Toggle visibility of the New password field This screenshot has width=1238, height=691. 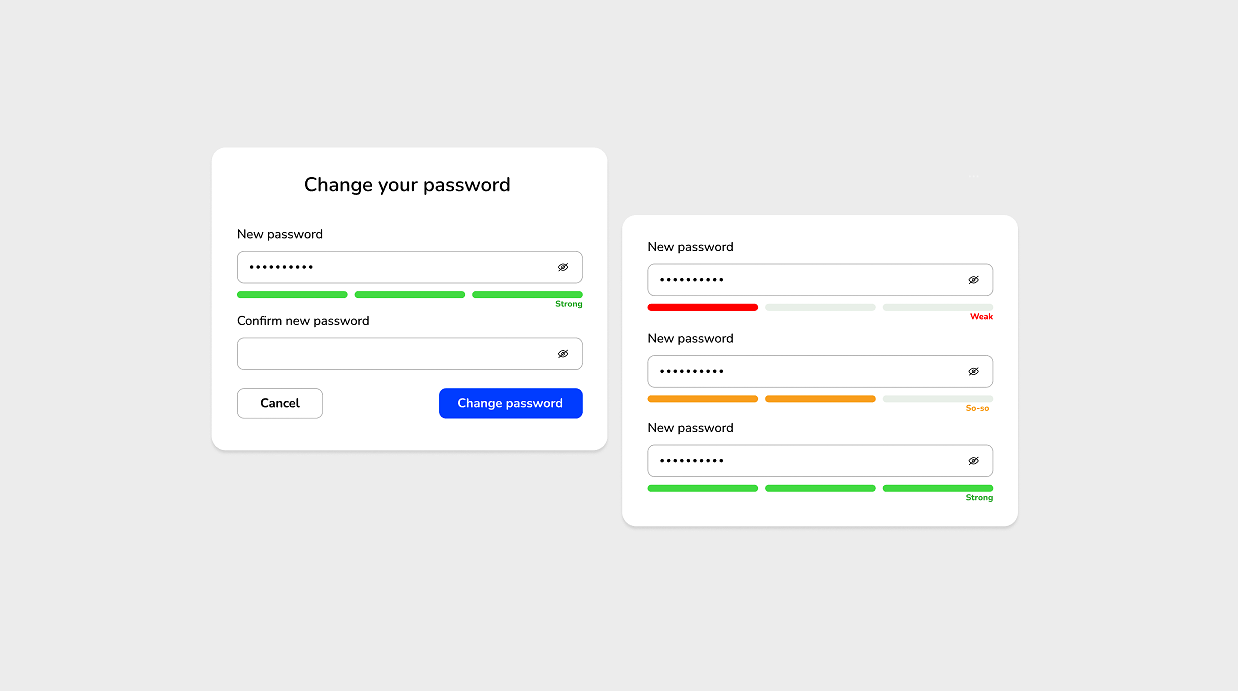pyautogui.click(x=562, y=267)
